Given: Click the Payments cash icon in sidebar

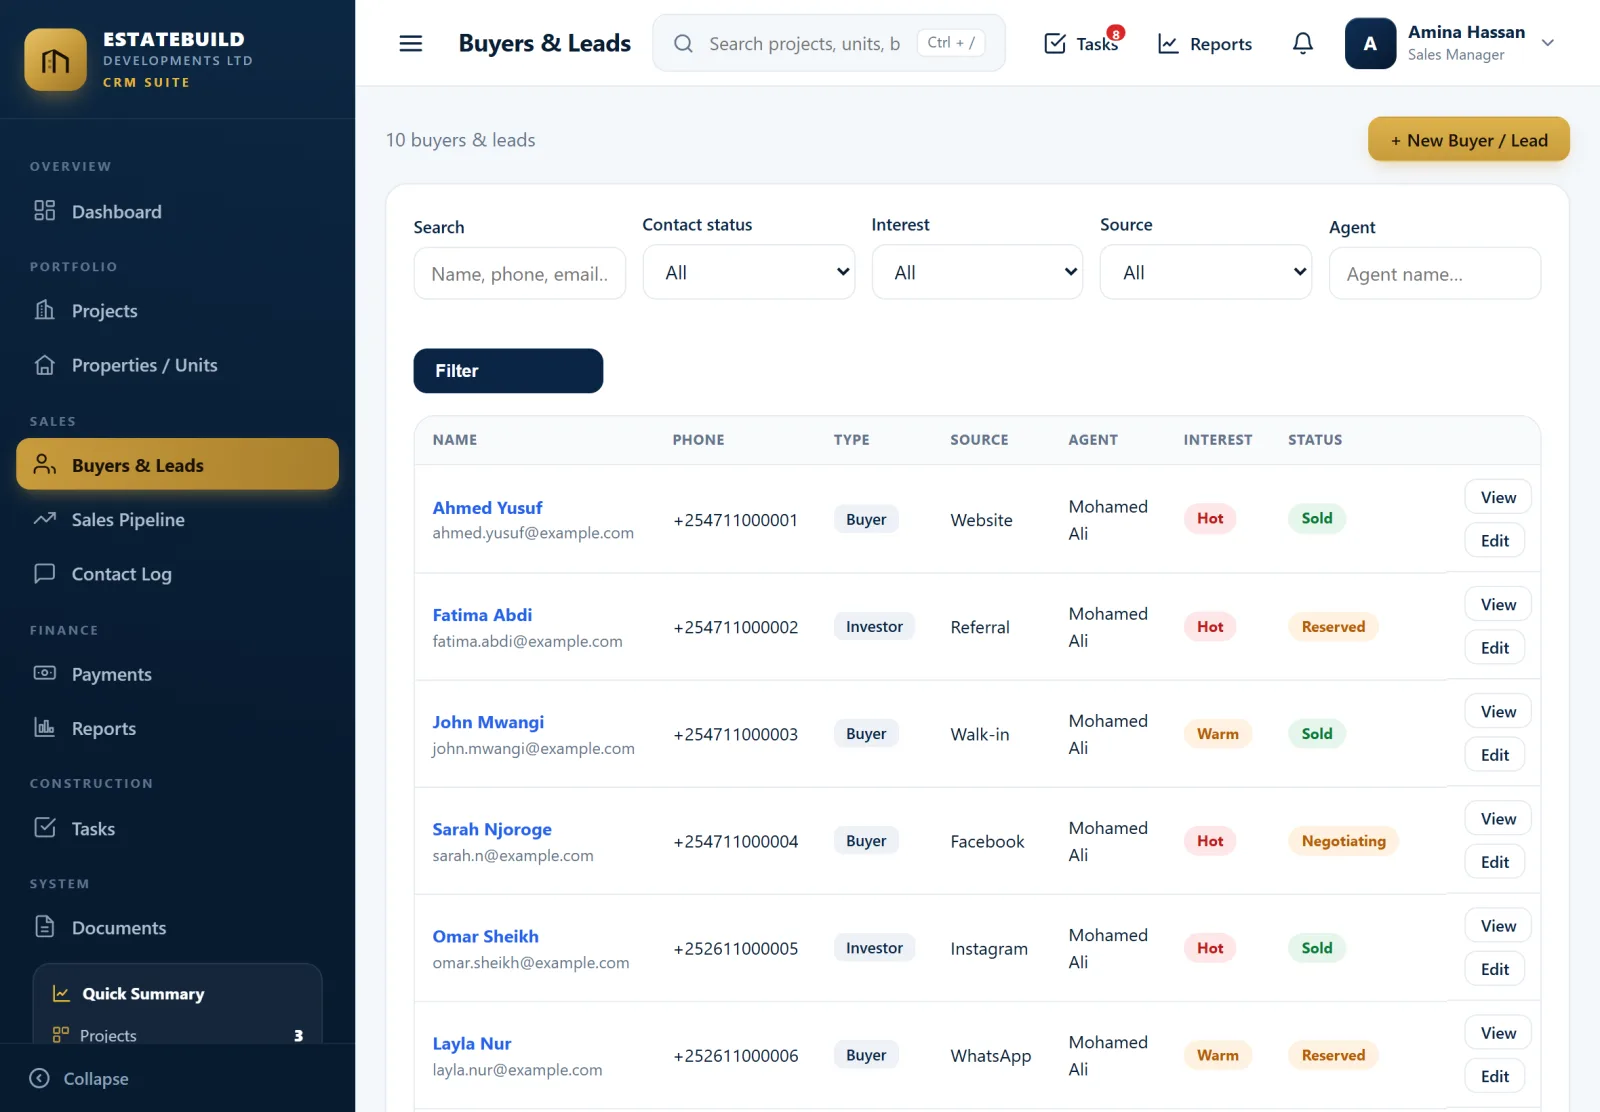Looking at the screenshot, I should [x=45, y=673].
